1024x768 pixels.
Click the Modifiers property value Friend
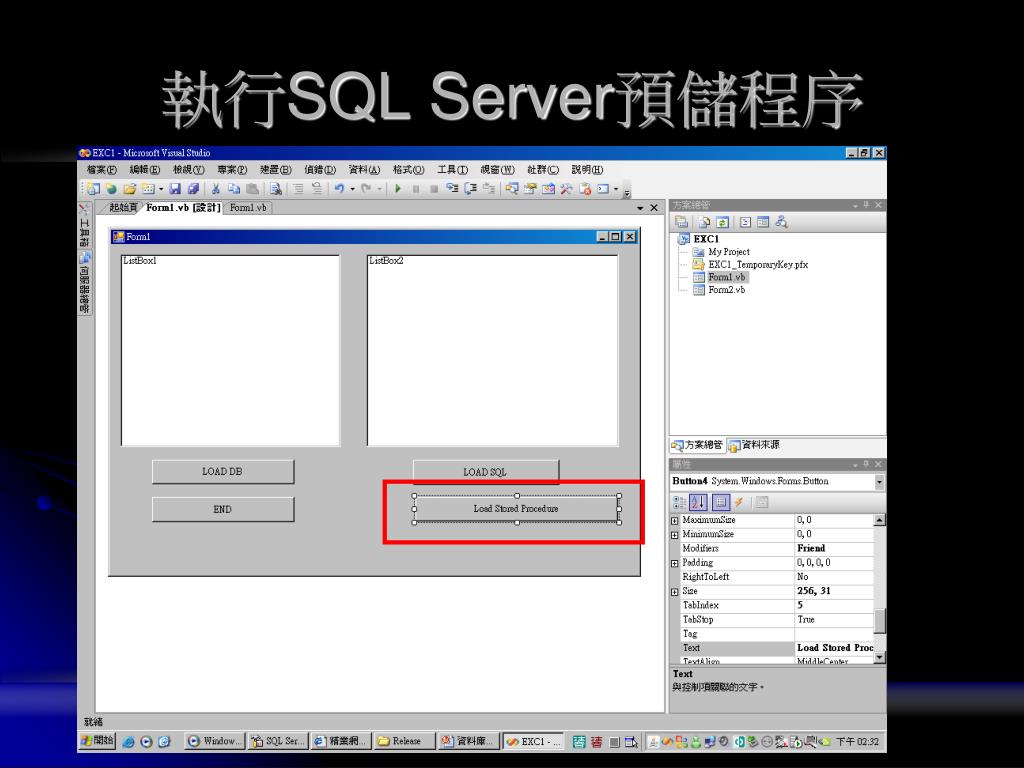click(x=834, y=549)
